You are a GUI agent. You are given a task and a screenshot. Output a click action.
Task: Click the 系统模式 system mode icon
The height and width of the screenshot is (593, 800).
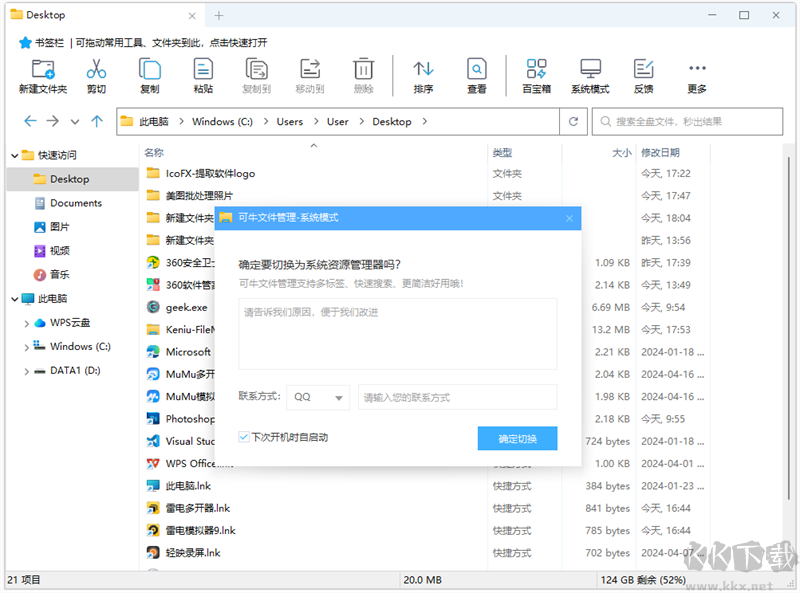click(590, 69)
